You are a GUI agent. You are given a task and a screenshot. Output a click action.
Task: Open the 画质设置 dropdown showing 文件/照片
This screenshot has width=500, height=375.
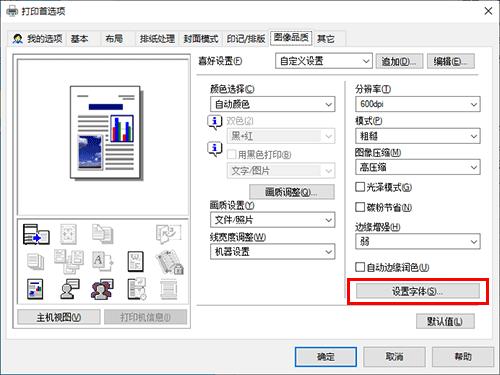tap(273, 220)
